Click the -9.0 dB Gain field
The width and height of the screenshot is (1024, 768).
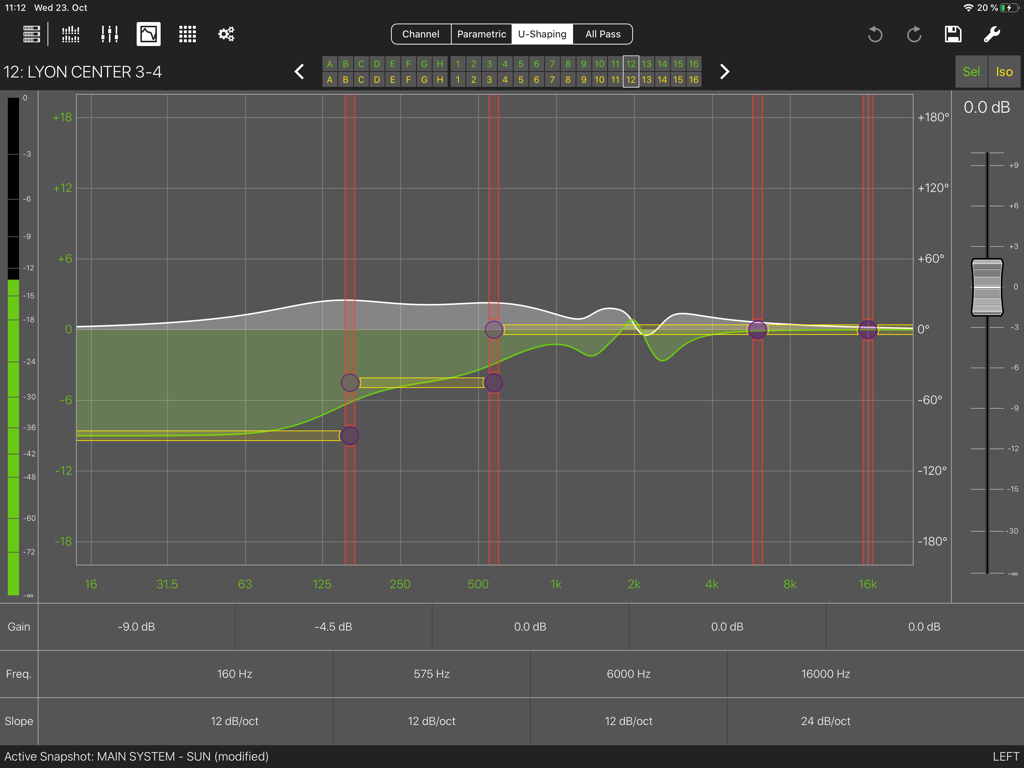pos(137,627)
